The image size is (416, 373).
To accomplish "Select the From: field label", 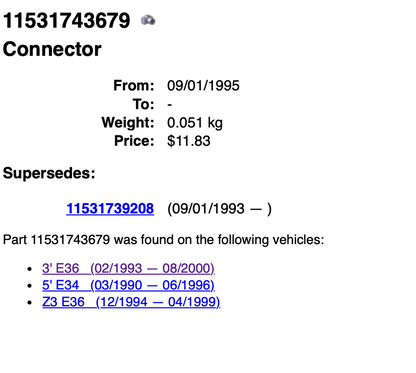I will [x=134, y=85].
